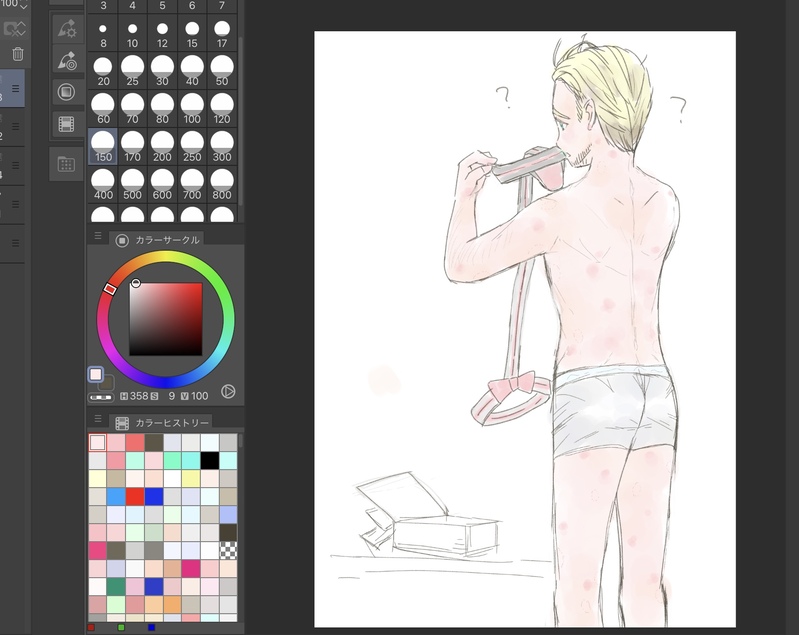Pick the black swatch in the color history
Image resolution: width=799 pixels, height=635 pixels.
pyautogui.click(x=209, y=460)
